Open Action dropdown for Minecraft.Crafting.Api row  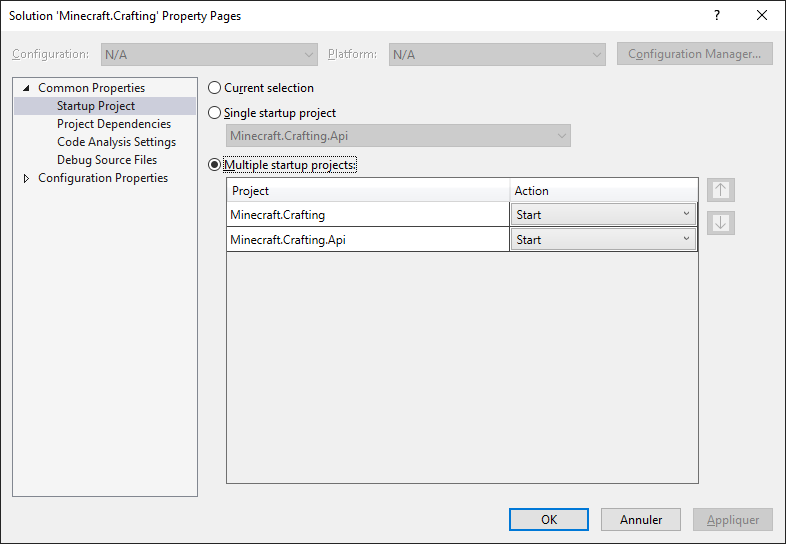603,240
